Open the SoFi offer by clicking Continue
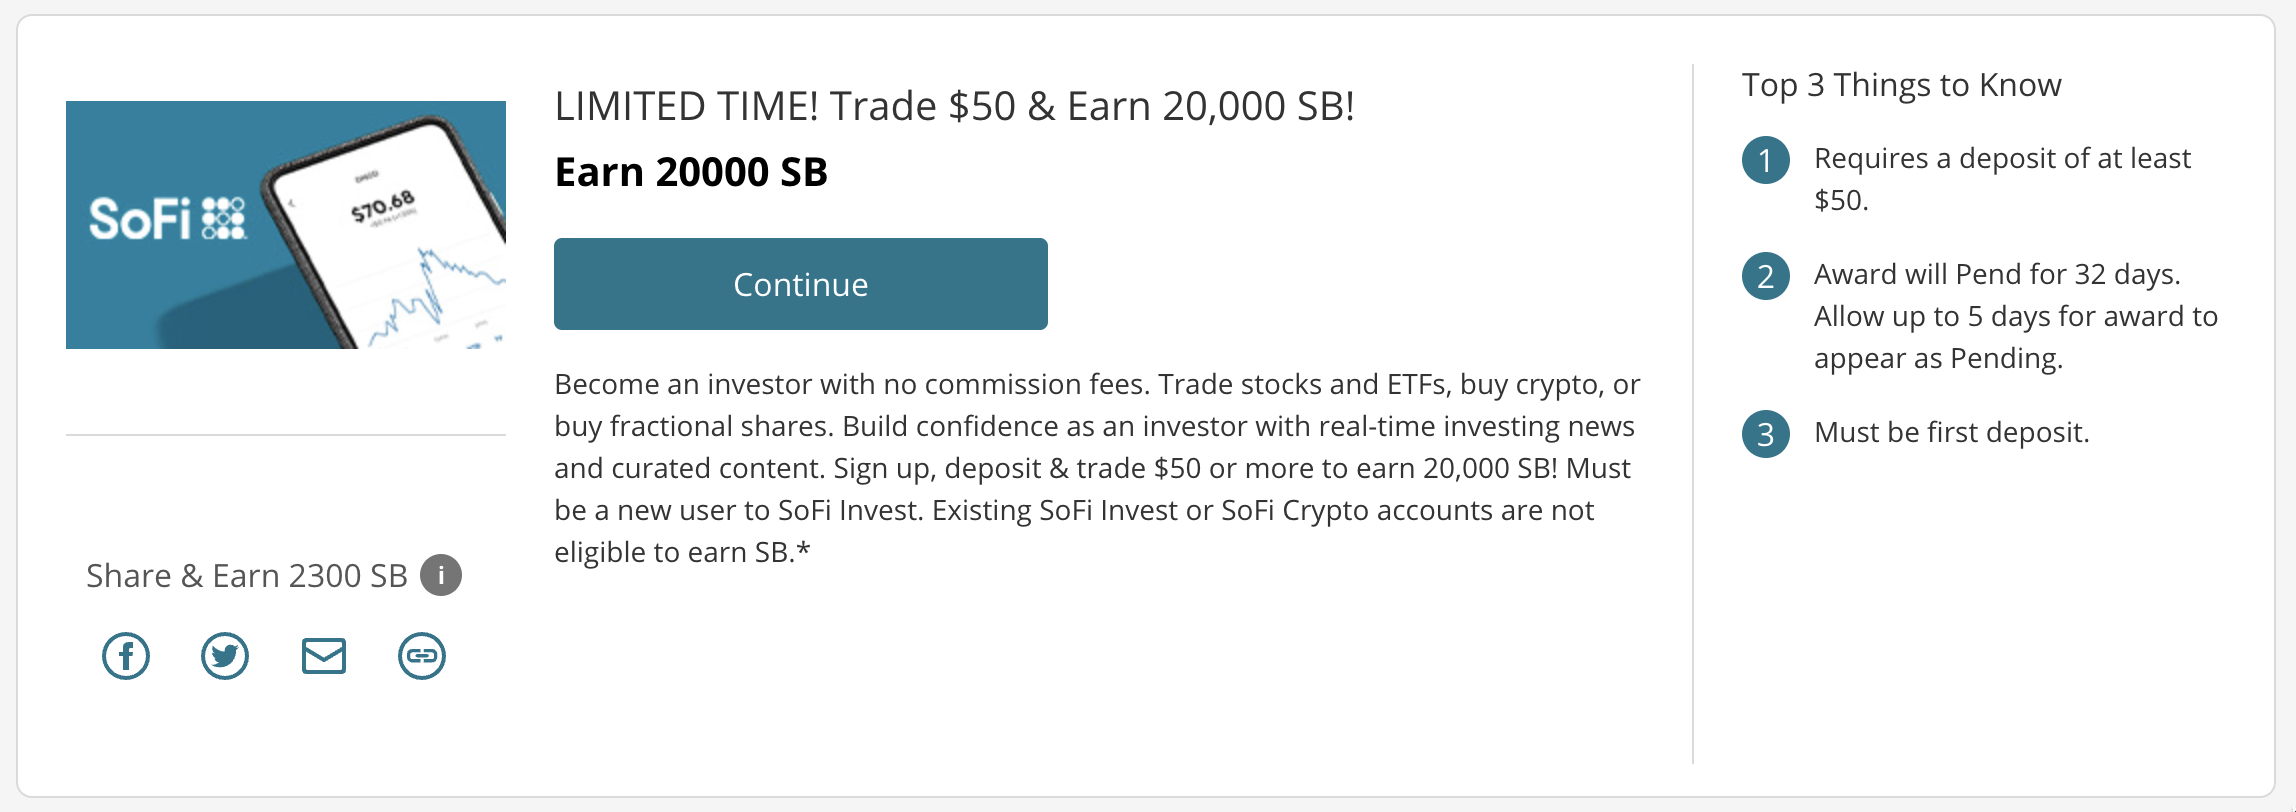This screenshot has width=2296, height=812. 800,284
